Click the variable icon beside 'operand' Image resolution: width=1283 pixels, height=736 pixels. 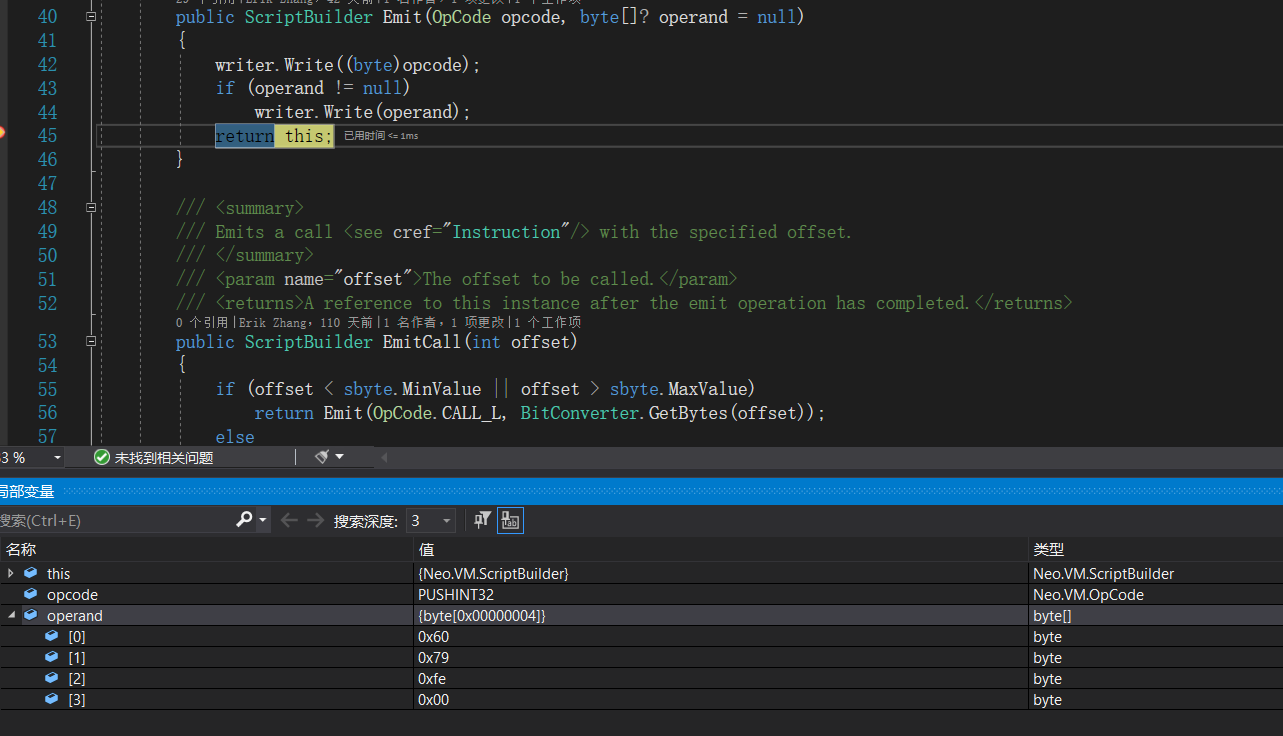click(x=31, y=616)
